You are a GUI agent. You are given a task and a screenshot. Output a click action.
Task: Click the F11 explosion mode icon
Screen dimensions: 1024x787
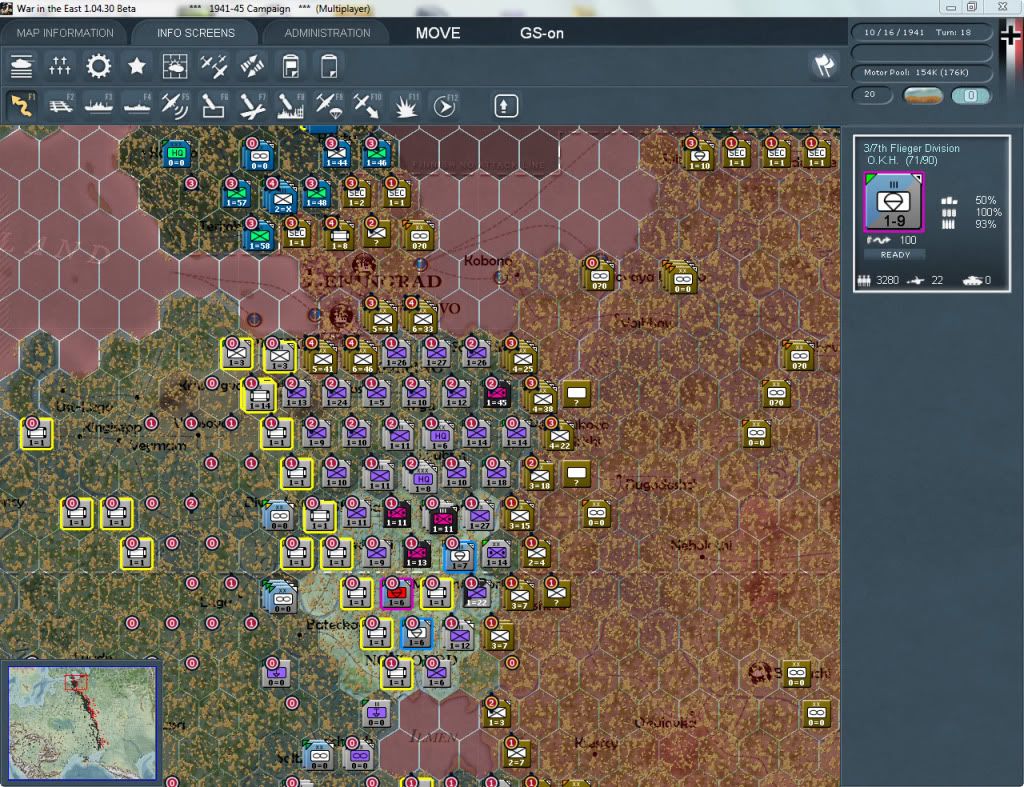(406, 105)
